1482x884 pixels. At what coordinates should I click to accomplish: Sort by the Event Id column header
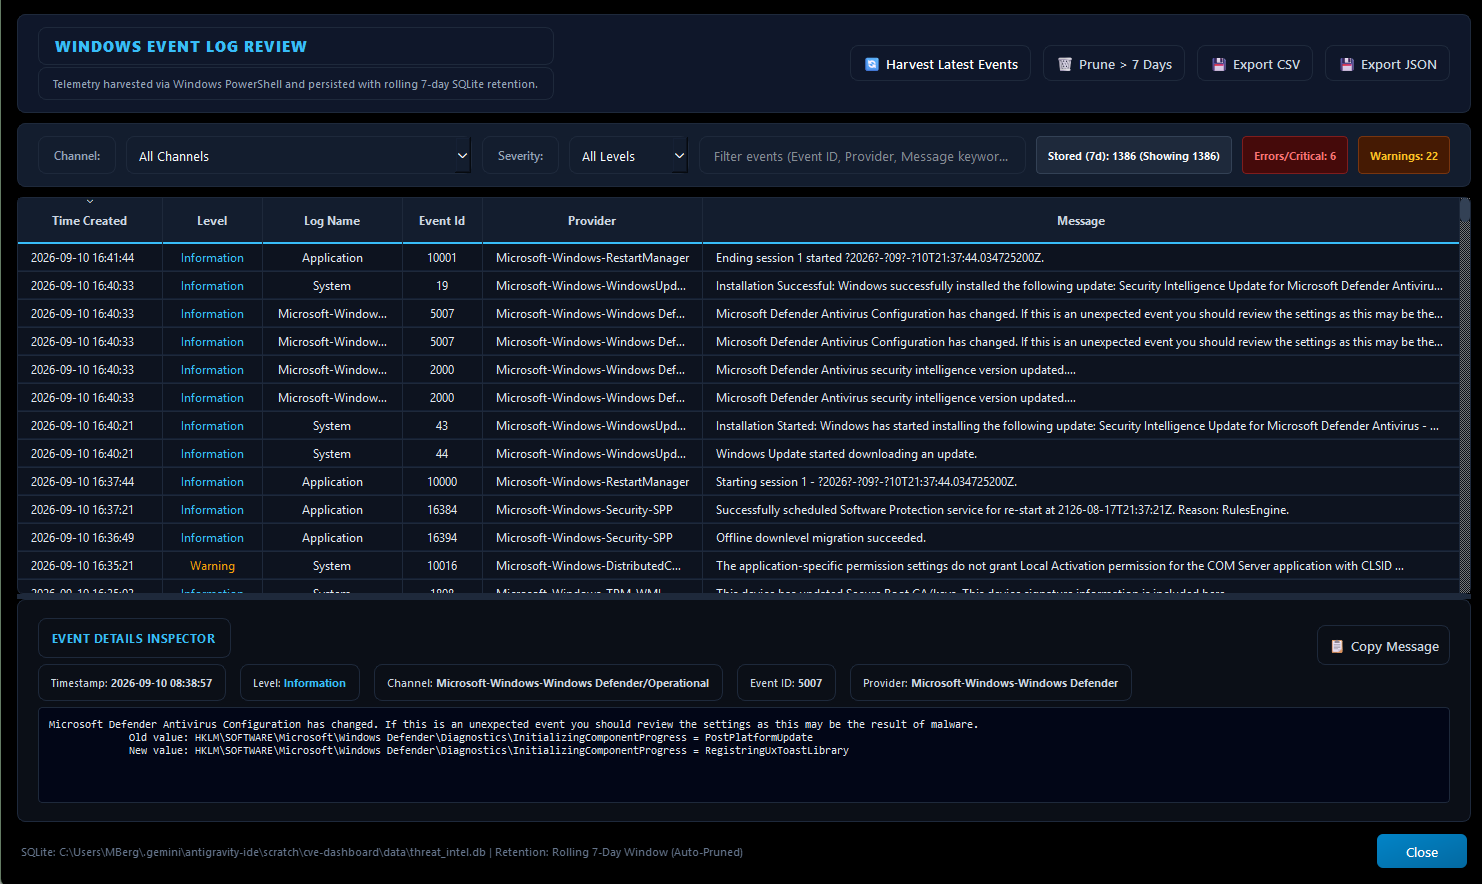(442, 221)
